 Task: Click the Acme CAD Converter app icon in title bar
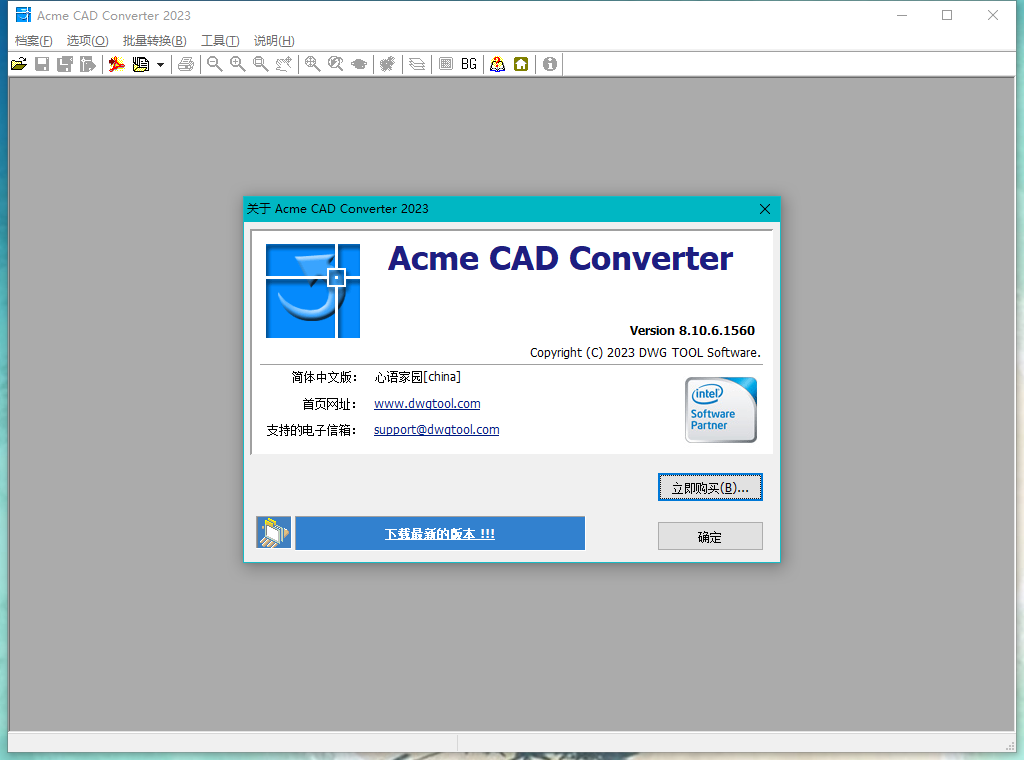pos(24,14)
